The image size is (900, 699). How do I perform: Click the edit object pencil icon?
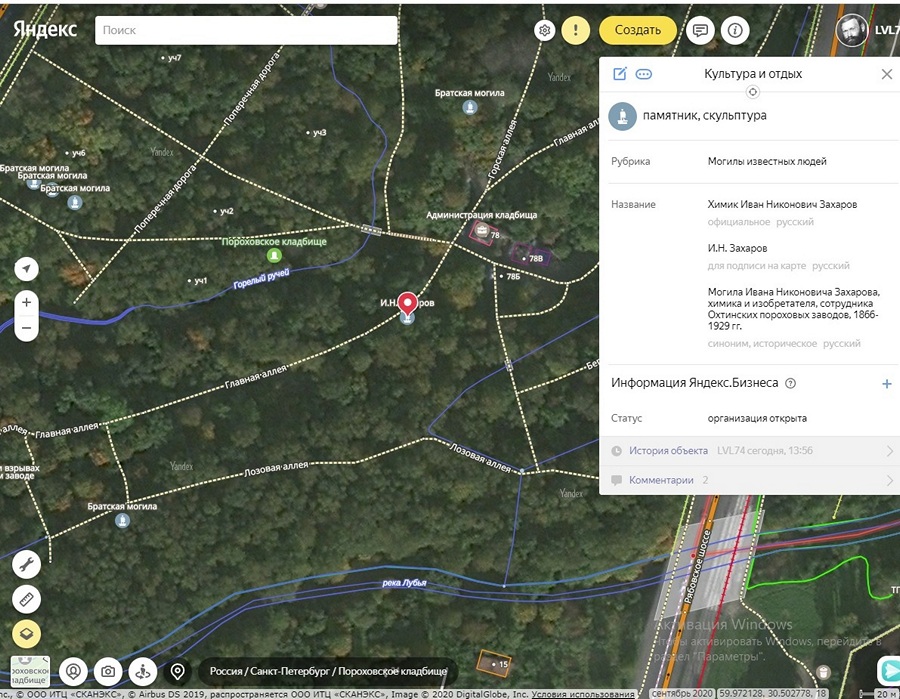pyautogui.click(x=620, y=74)
